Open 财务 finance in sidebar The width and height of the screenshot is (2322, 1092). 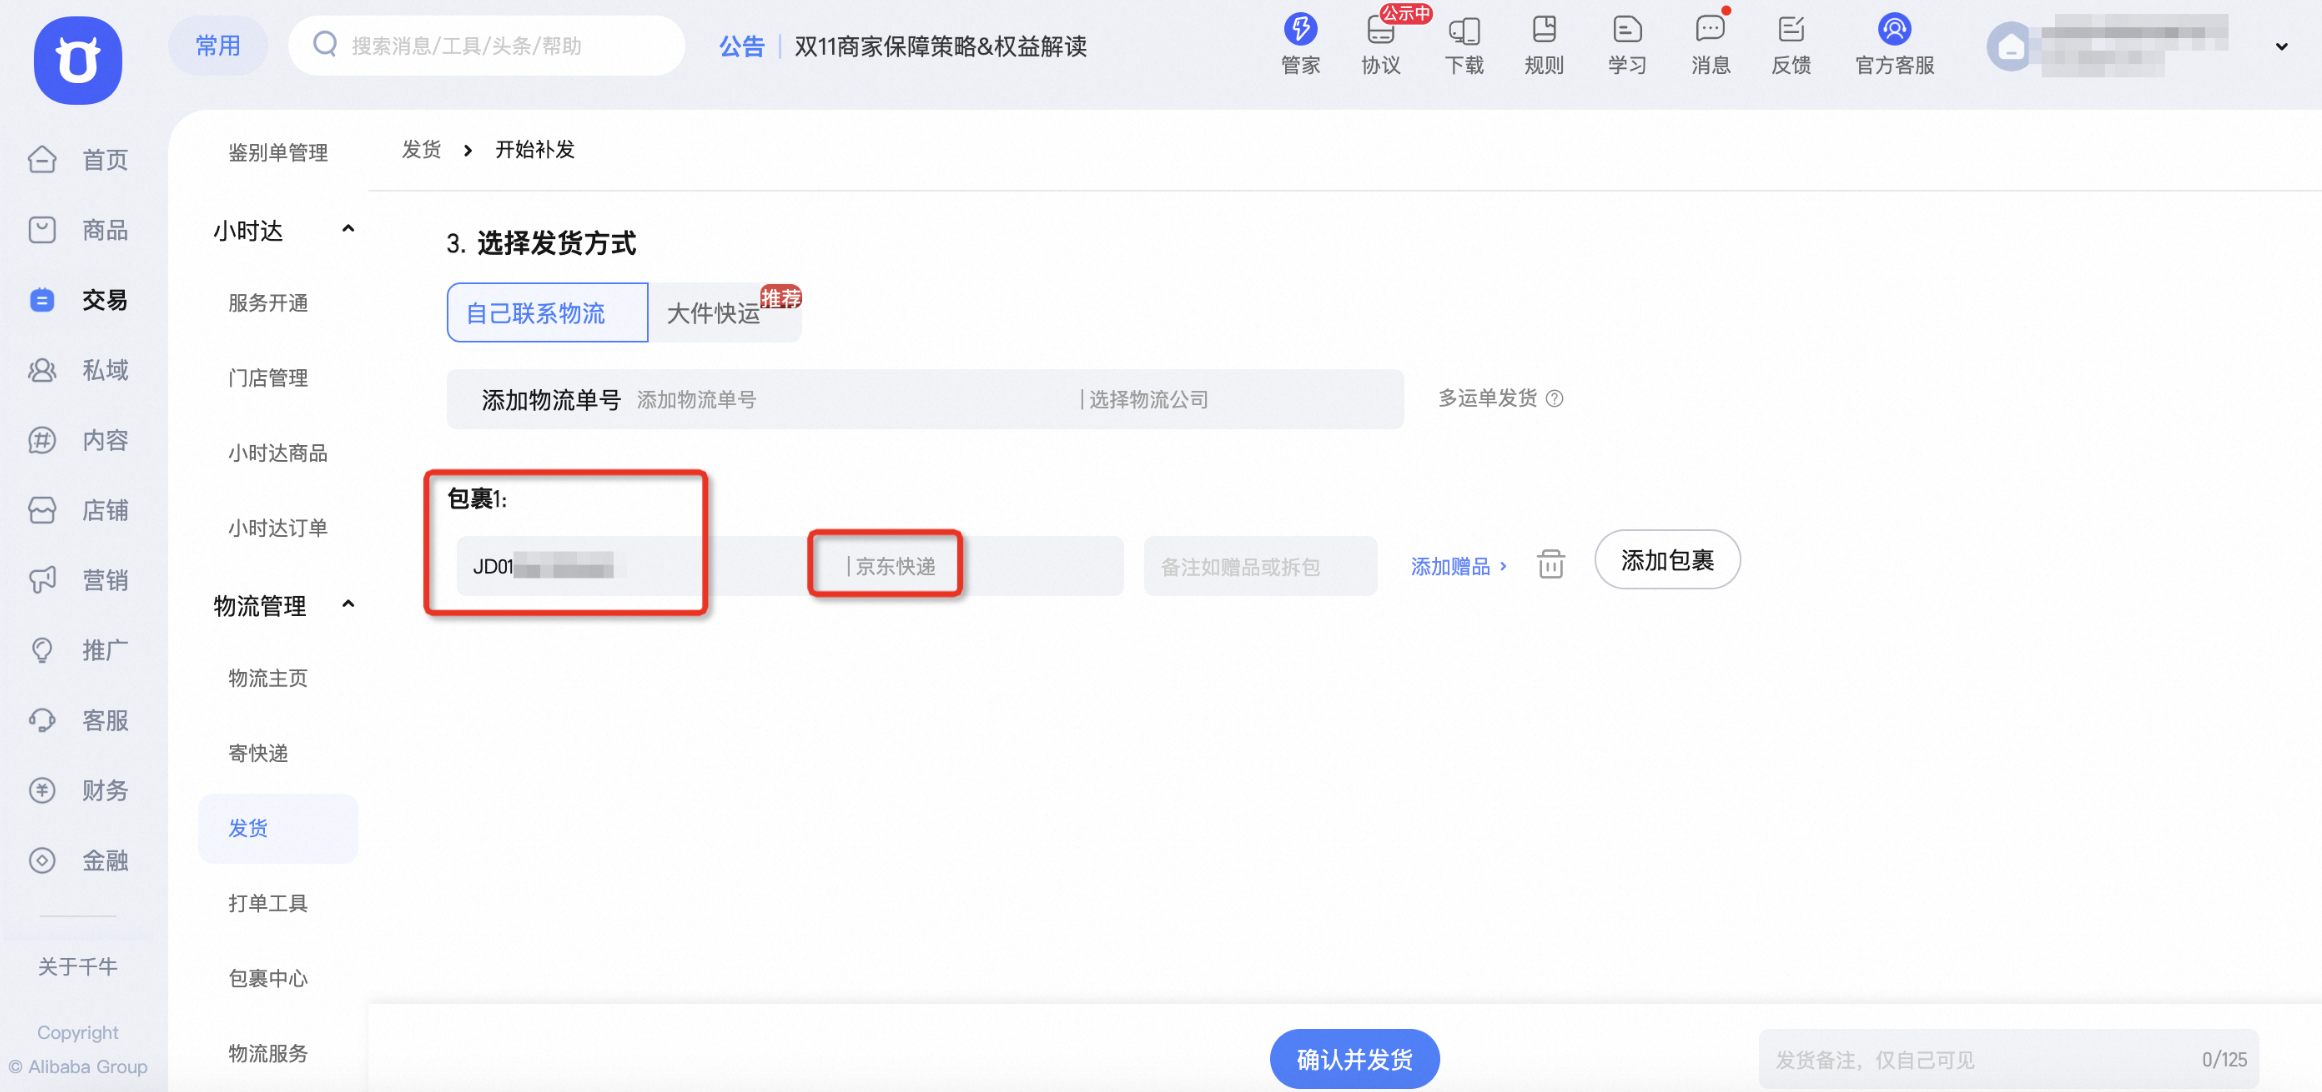[78, 790]
